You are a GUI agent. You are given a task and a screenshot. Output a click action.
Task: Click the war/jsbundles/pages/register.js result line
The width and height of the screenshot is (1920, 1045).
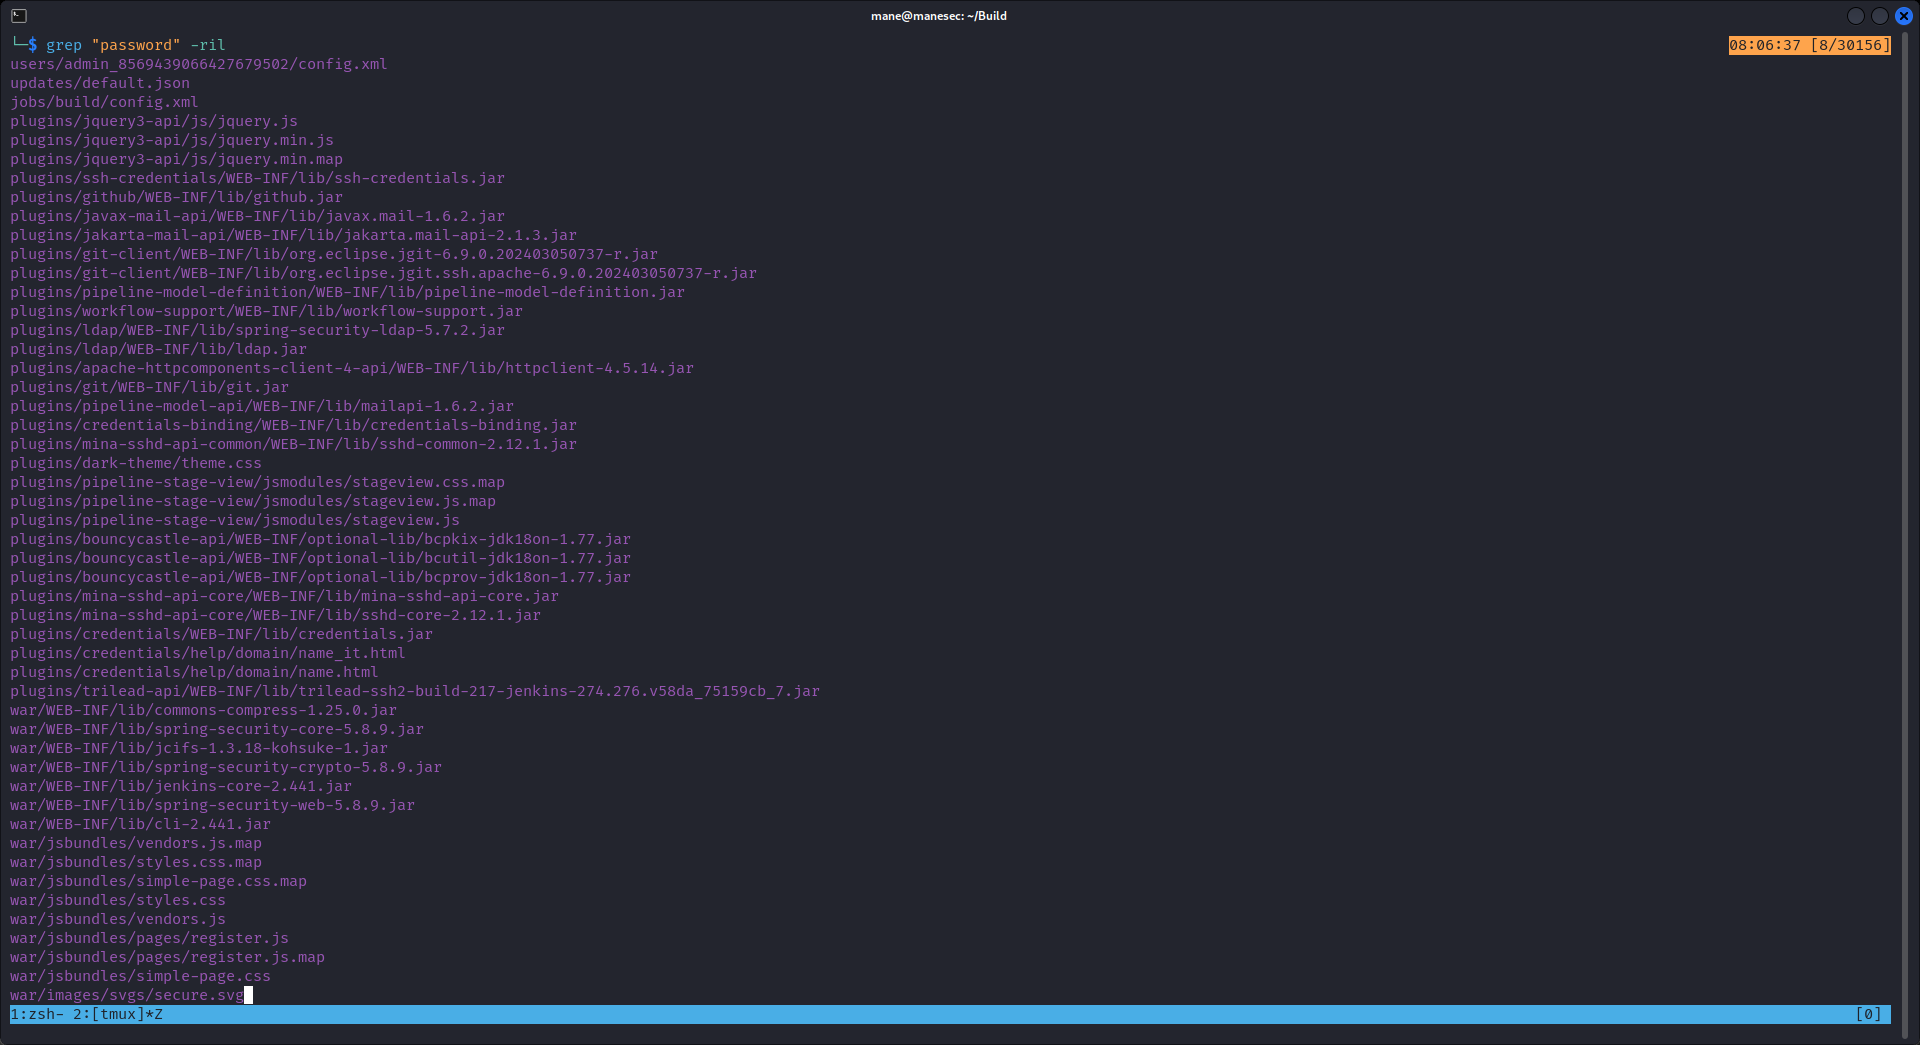click(149, 938)
